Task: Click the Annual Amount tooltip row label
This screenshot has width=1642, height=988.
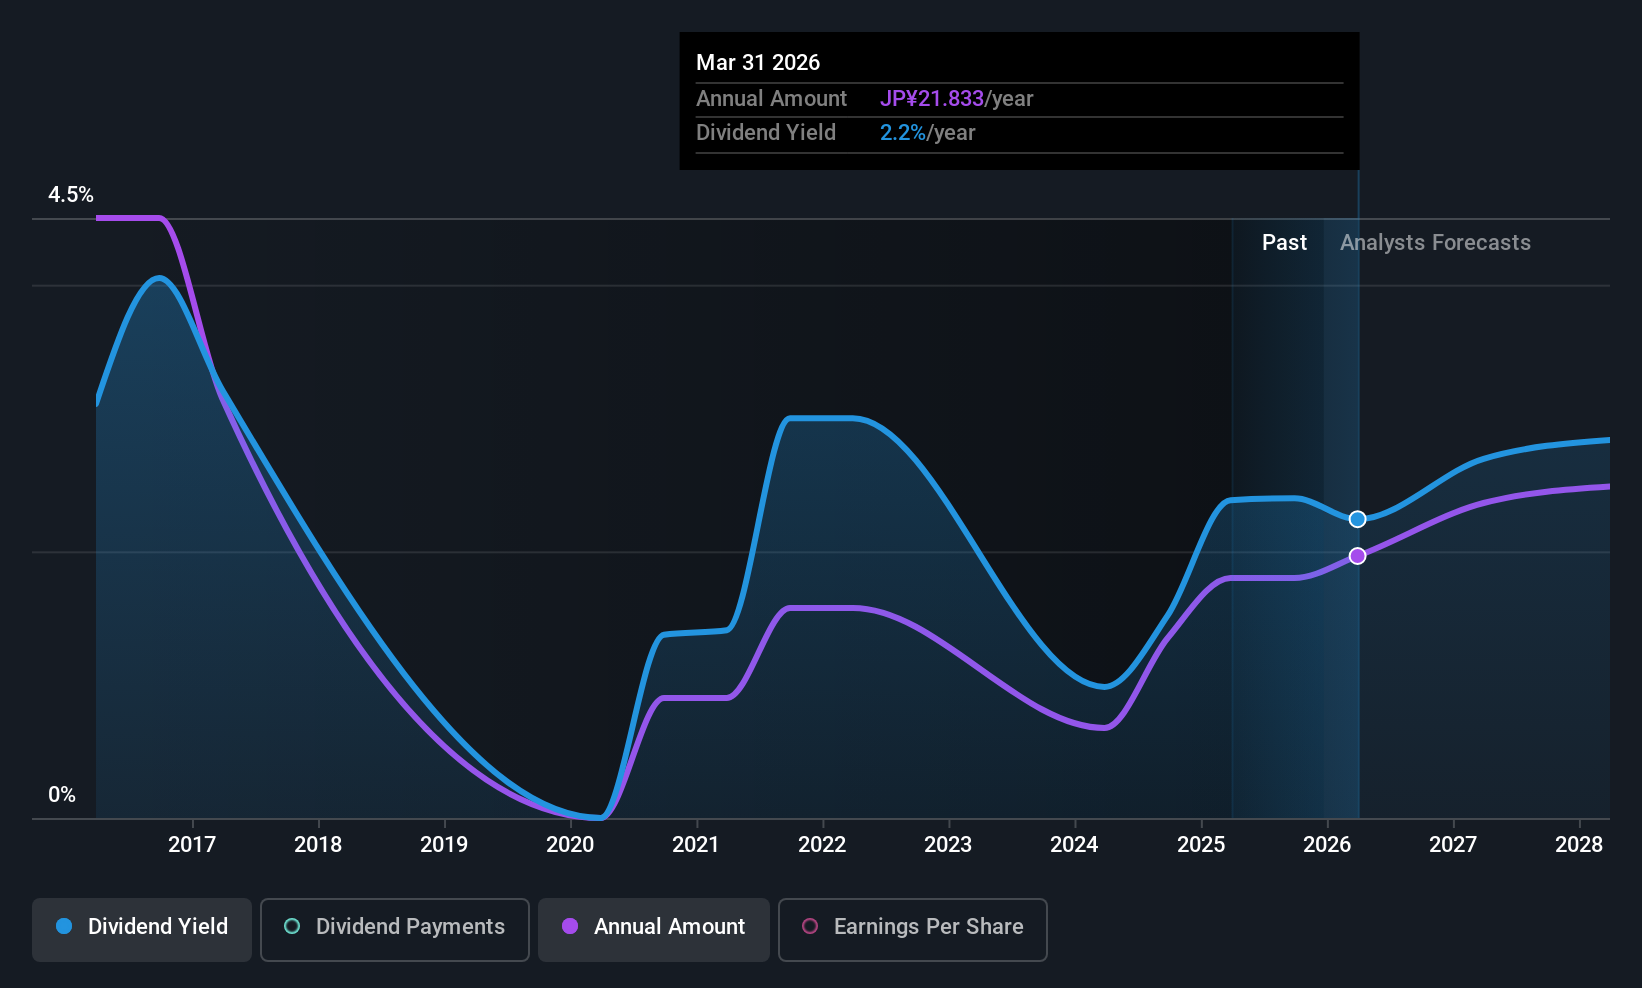Action: [771, 99]
